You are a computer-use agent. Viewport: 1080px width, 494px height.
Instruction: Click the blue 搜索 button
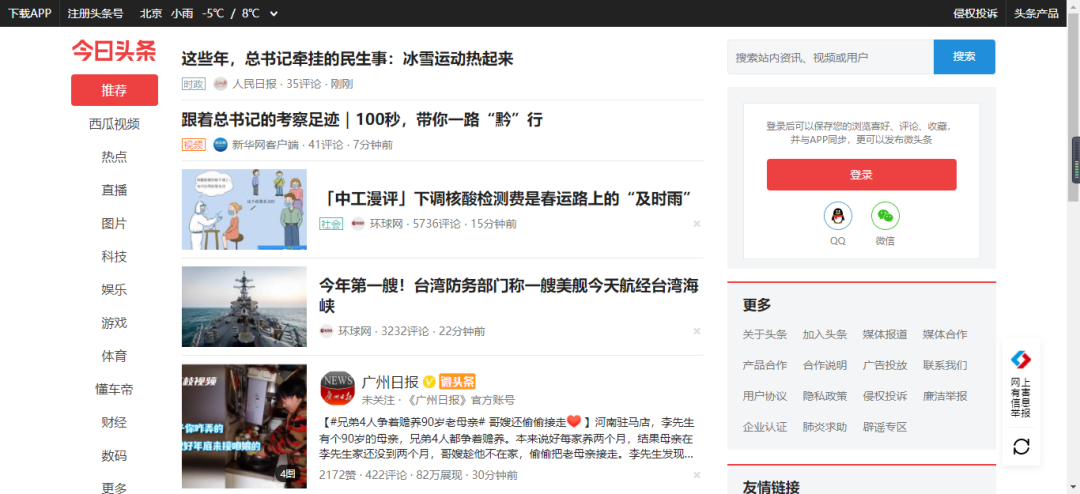pos(964,56)
